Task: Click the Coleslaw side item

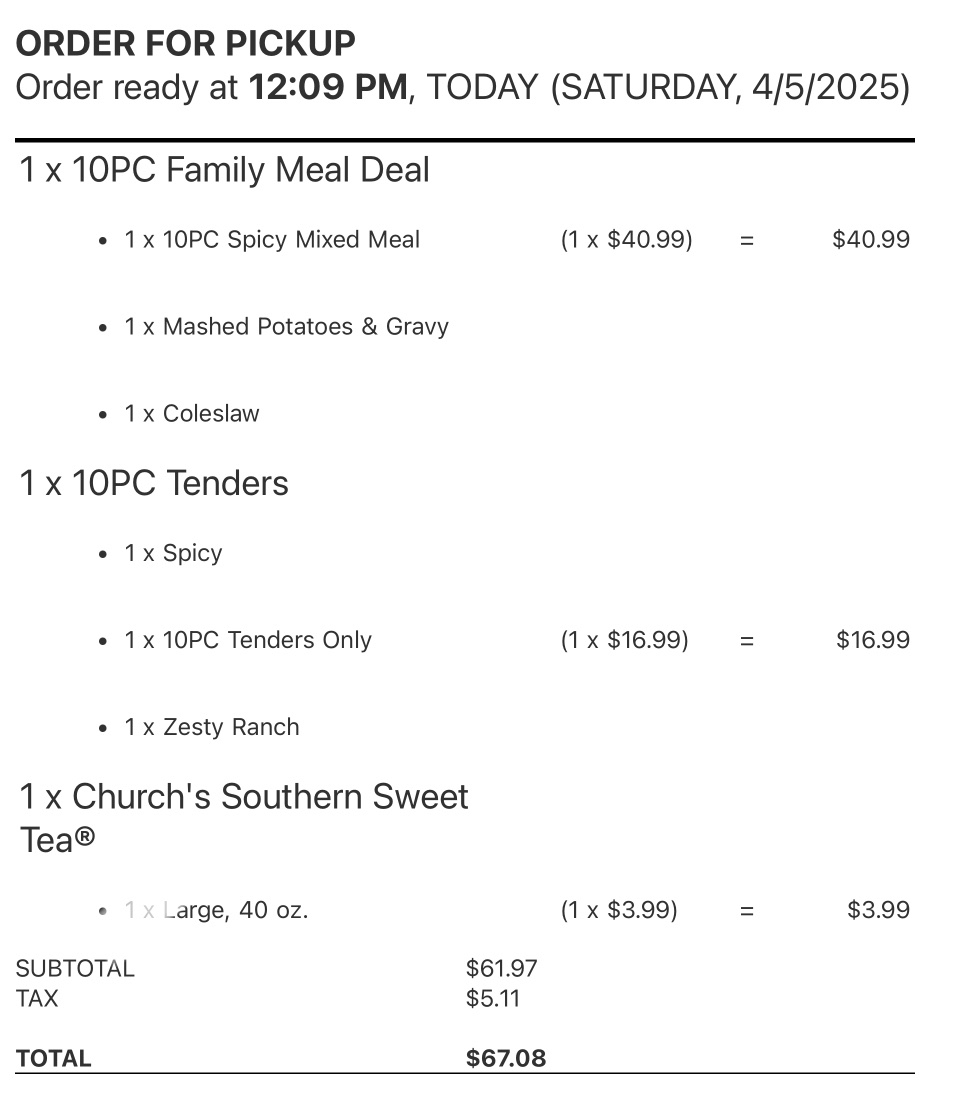Action: point(192,414)
